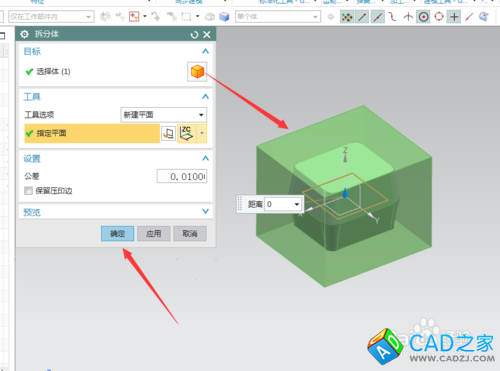500x371 pixels.
Task: Click the ZC plane type icon
Action: 187,133
